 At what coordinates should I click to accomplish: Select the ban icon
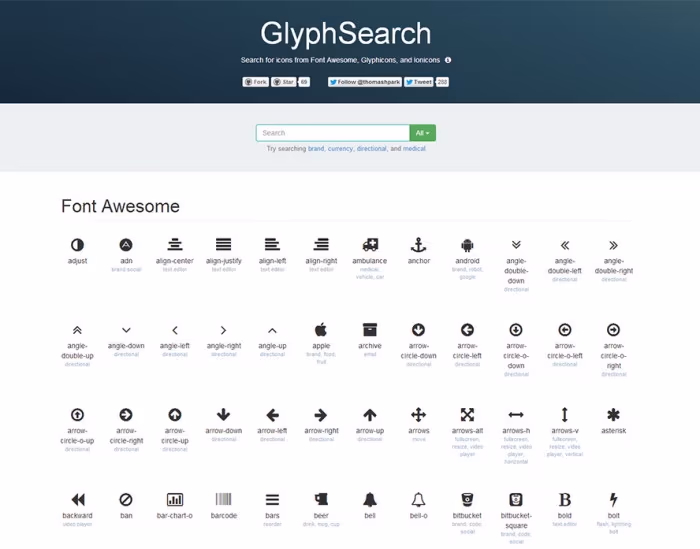click(126, 499)
